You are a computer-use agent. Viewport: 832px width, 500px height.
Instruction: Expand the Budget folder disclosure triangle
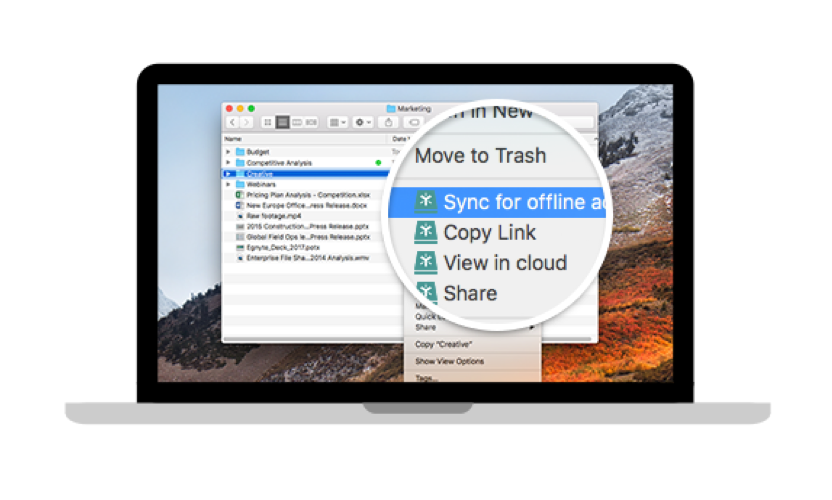pos(228,152)
